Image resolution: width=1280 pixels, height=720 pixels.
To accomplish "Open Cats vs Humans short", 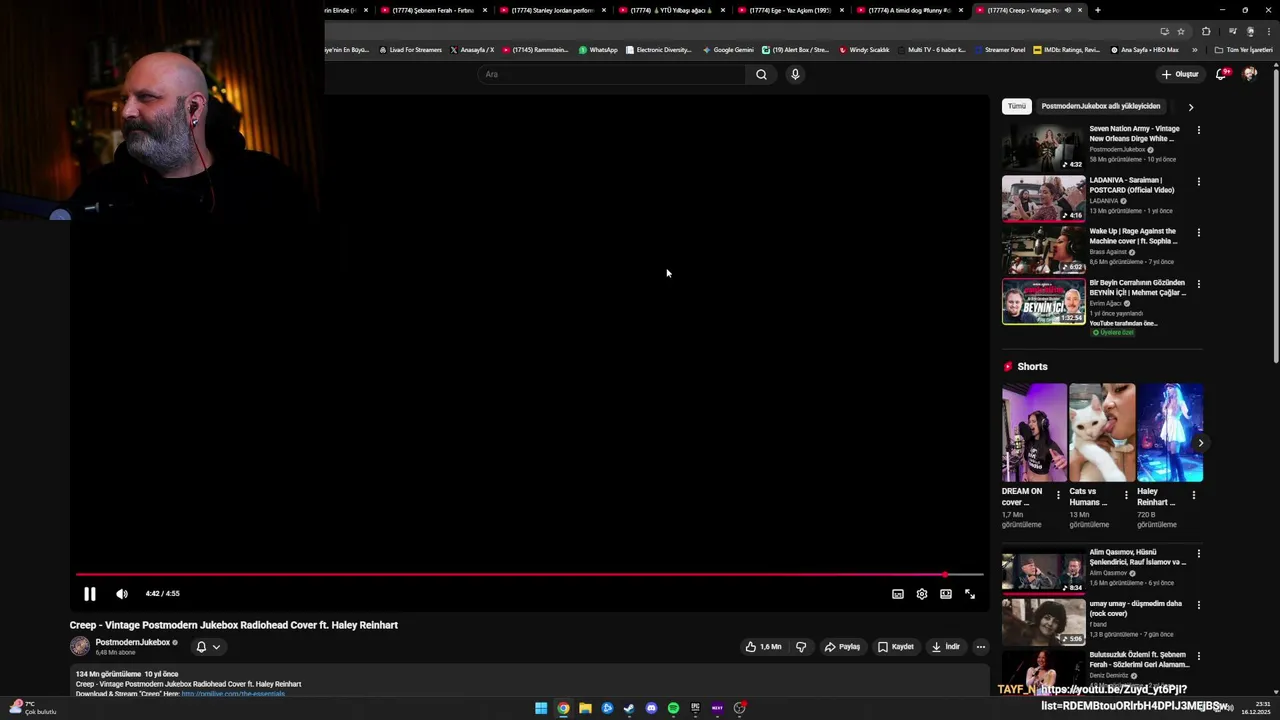I will click(1102, 433).
